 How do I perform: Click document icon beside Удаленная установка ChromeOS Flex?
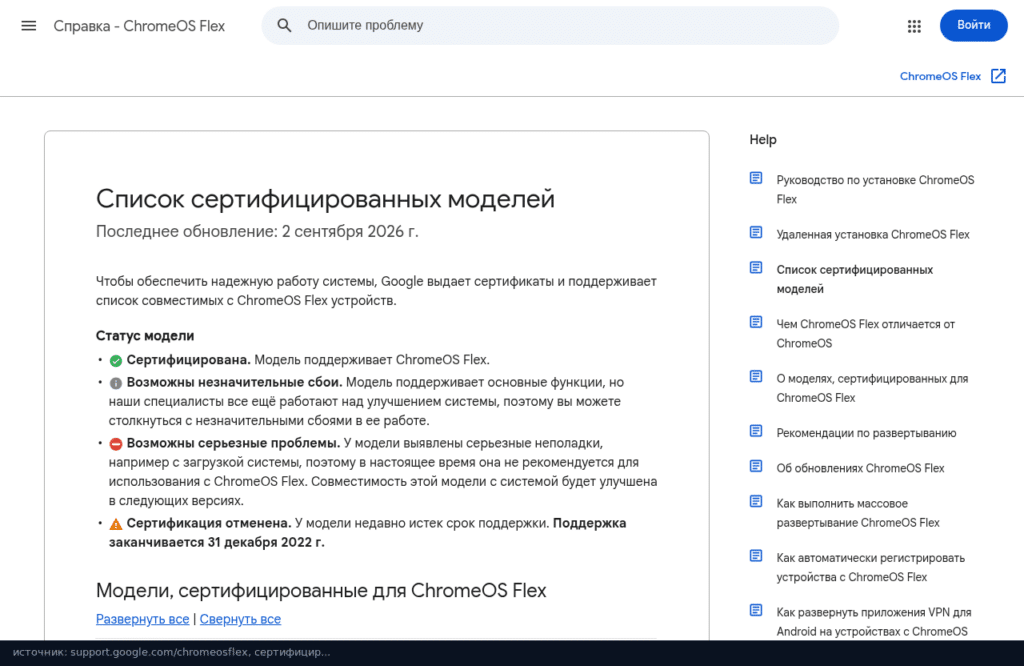pos(756,232)
